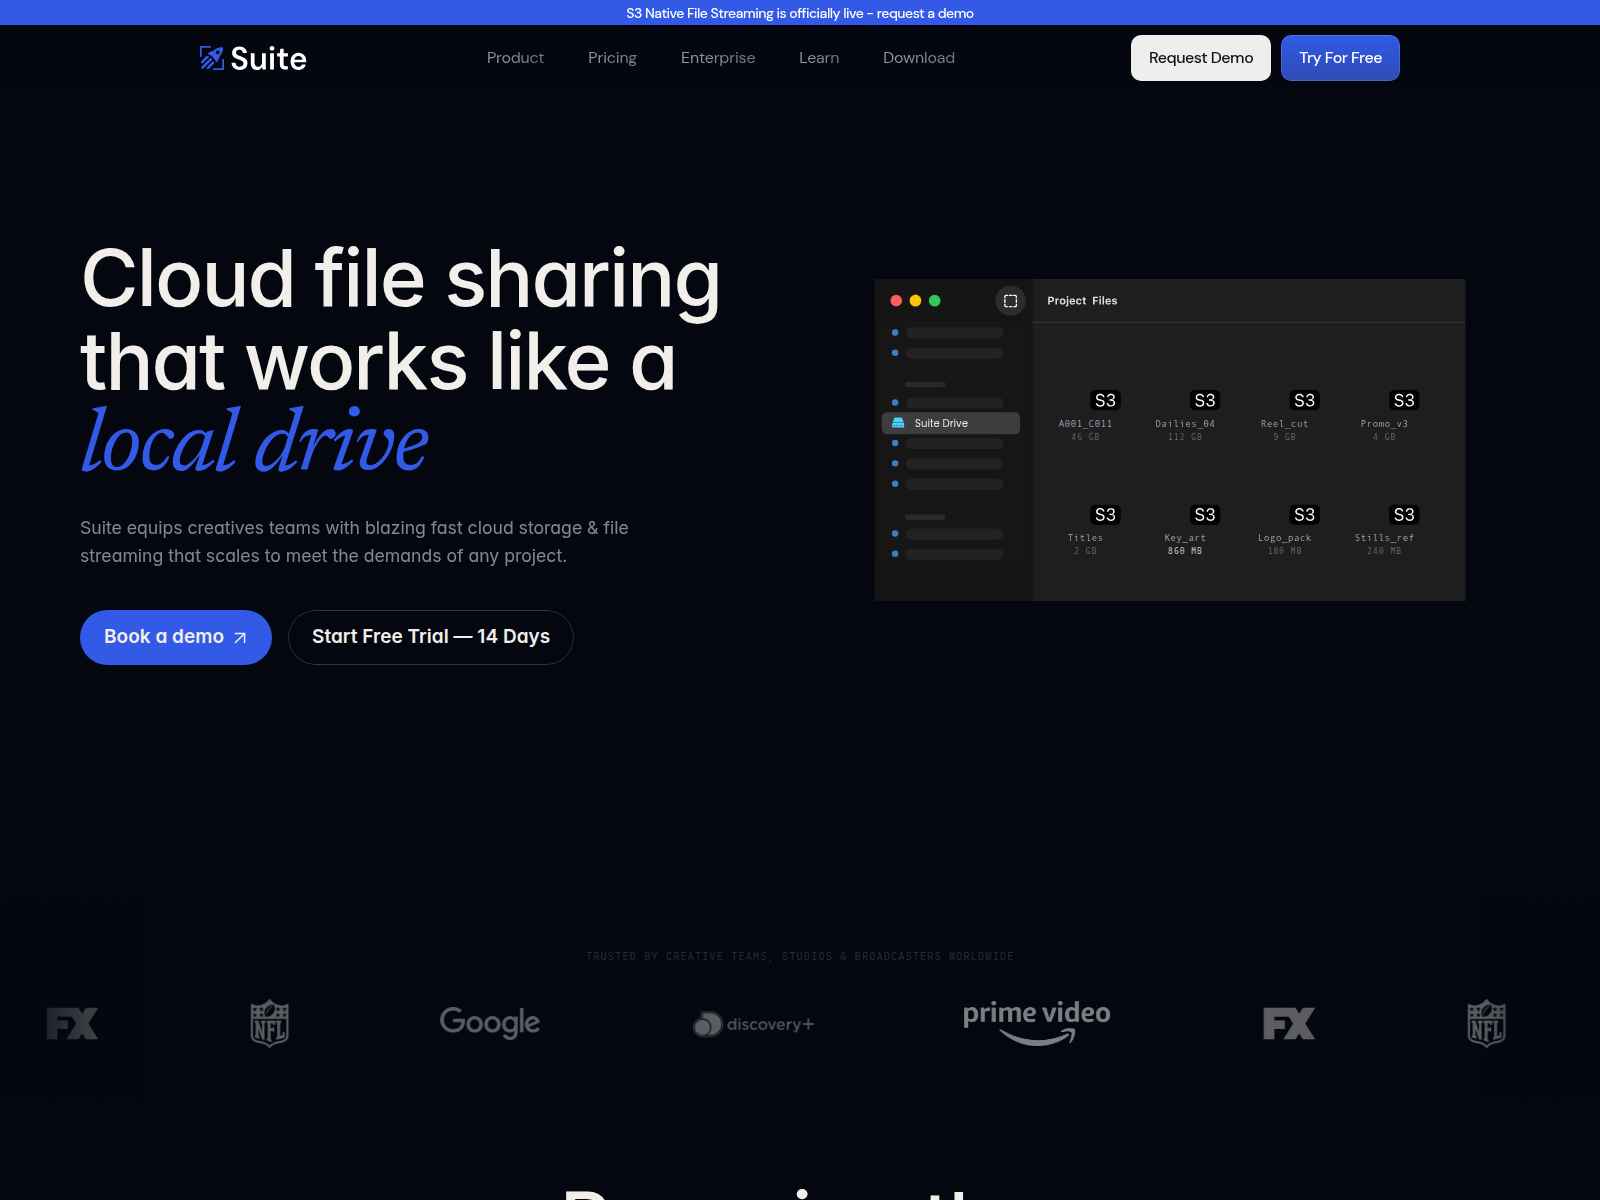The height and width of the screenshot is (1200, 1600).
Task: Select Promo_v3 S3 file icon
Action: pyautogui.click(x=1404, y=400)
